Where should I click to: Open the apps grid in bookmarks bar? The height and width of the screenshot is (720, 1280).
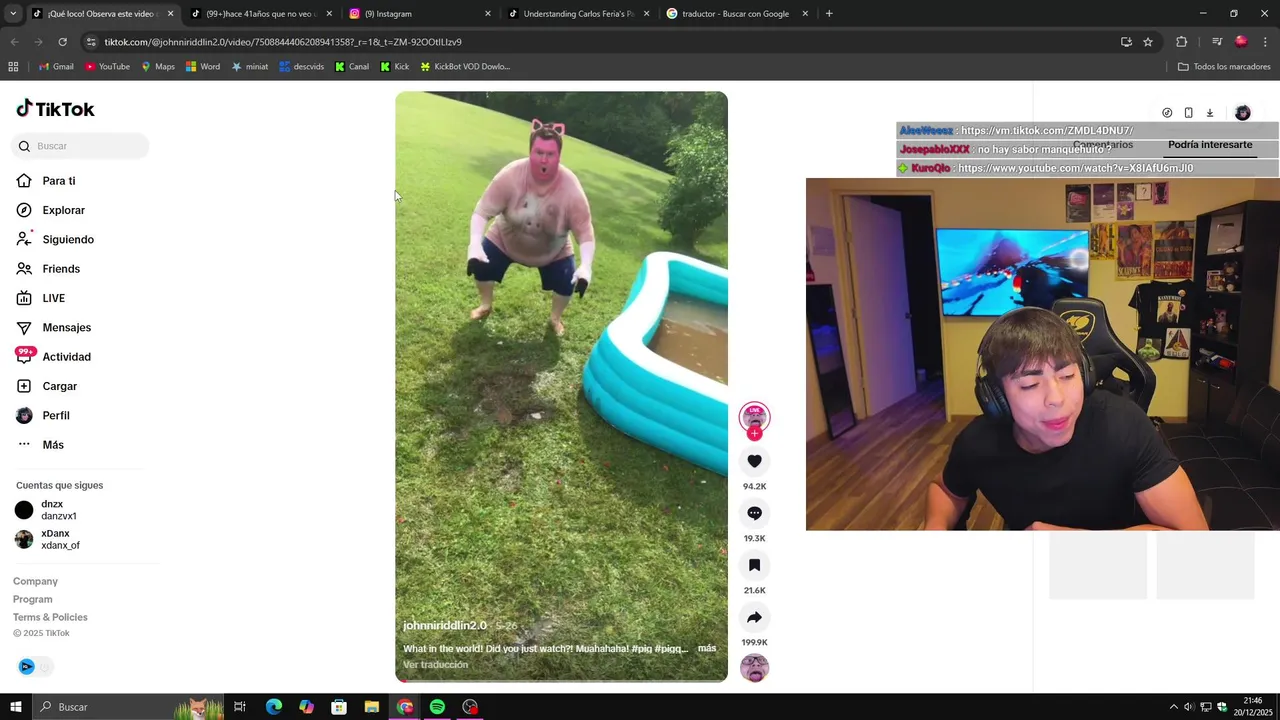coord(13,67)
